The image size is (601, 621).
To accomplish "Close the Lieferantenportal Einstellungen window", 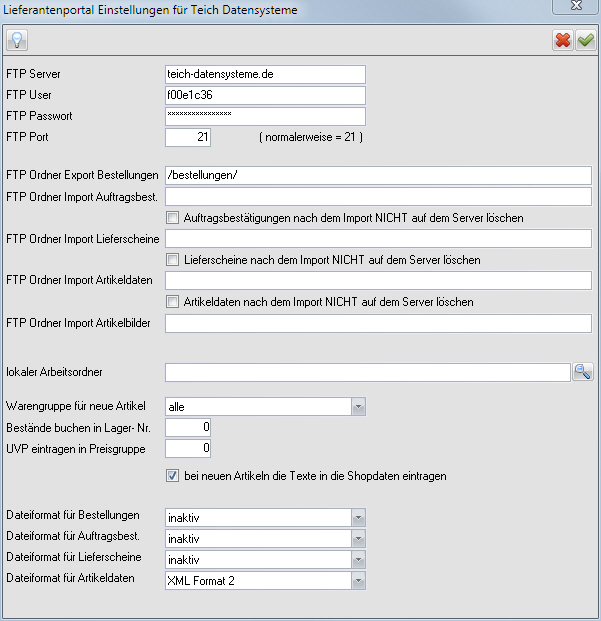I will (576, 6).
